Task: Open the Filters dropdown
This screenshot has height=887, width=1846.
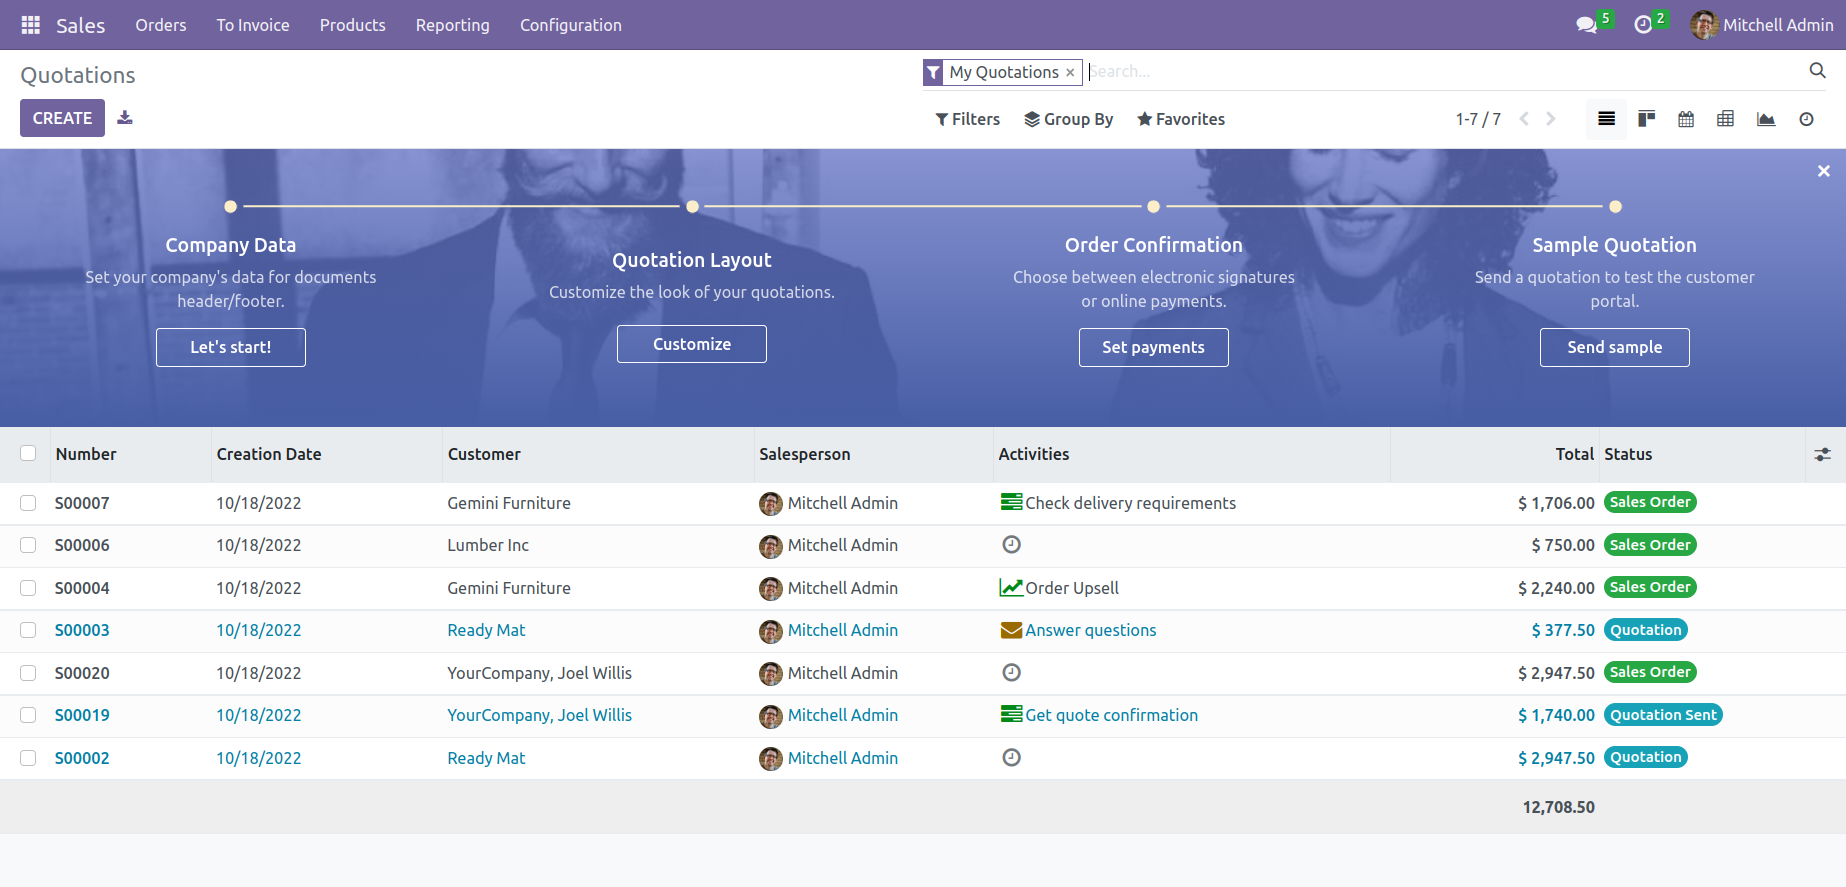Action: click(967, 119)
